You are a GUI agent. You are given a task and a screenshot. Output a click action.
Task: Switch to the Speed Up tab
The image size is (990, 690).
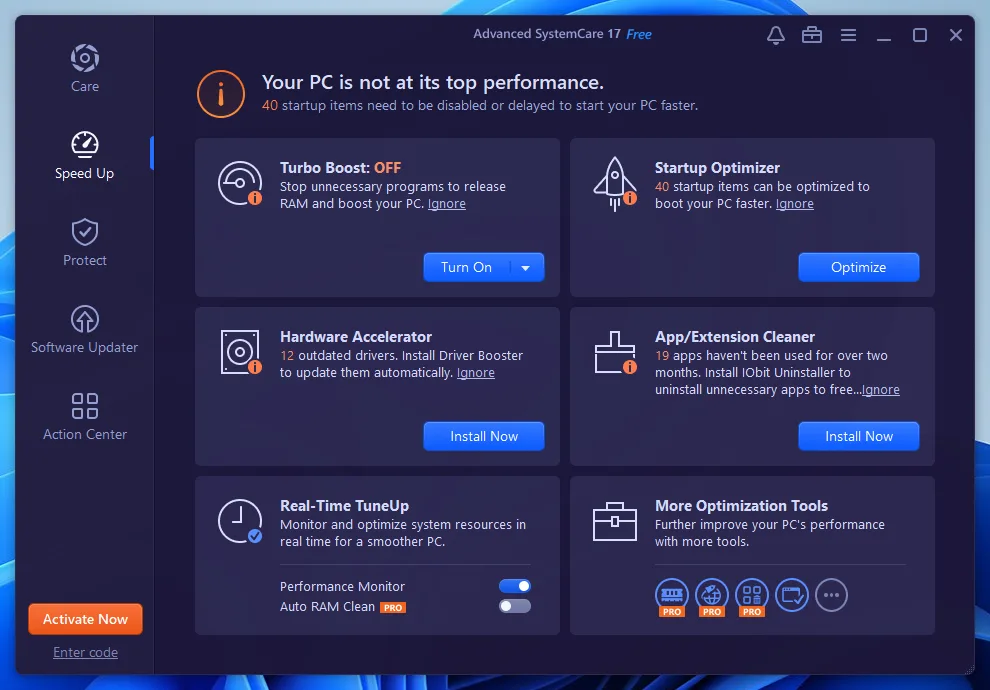pos(84,155)
